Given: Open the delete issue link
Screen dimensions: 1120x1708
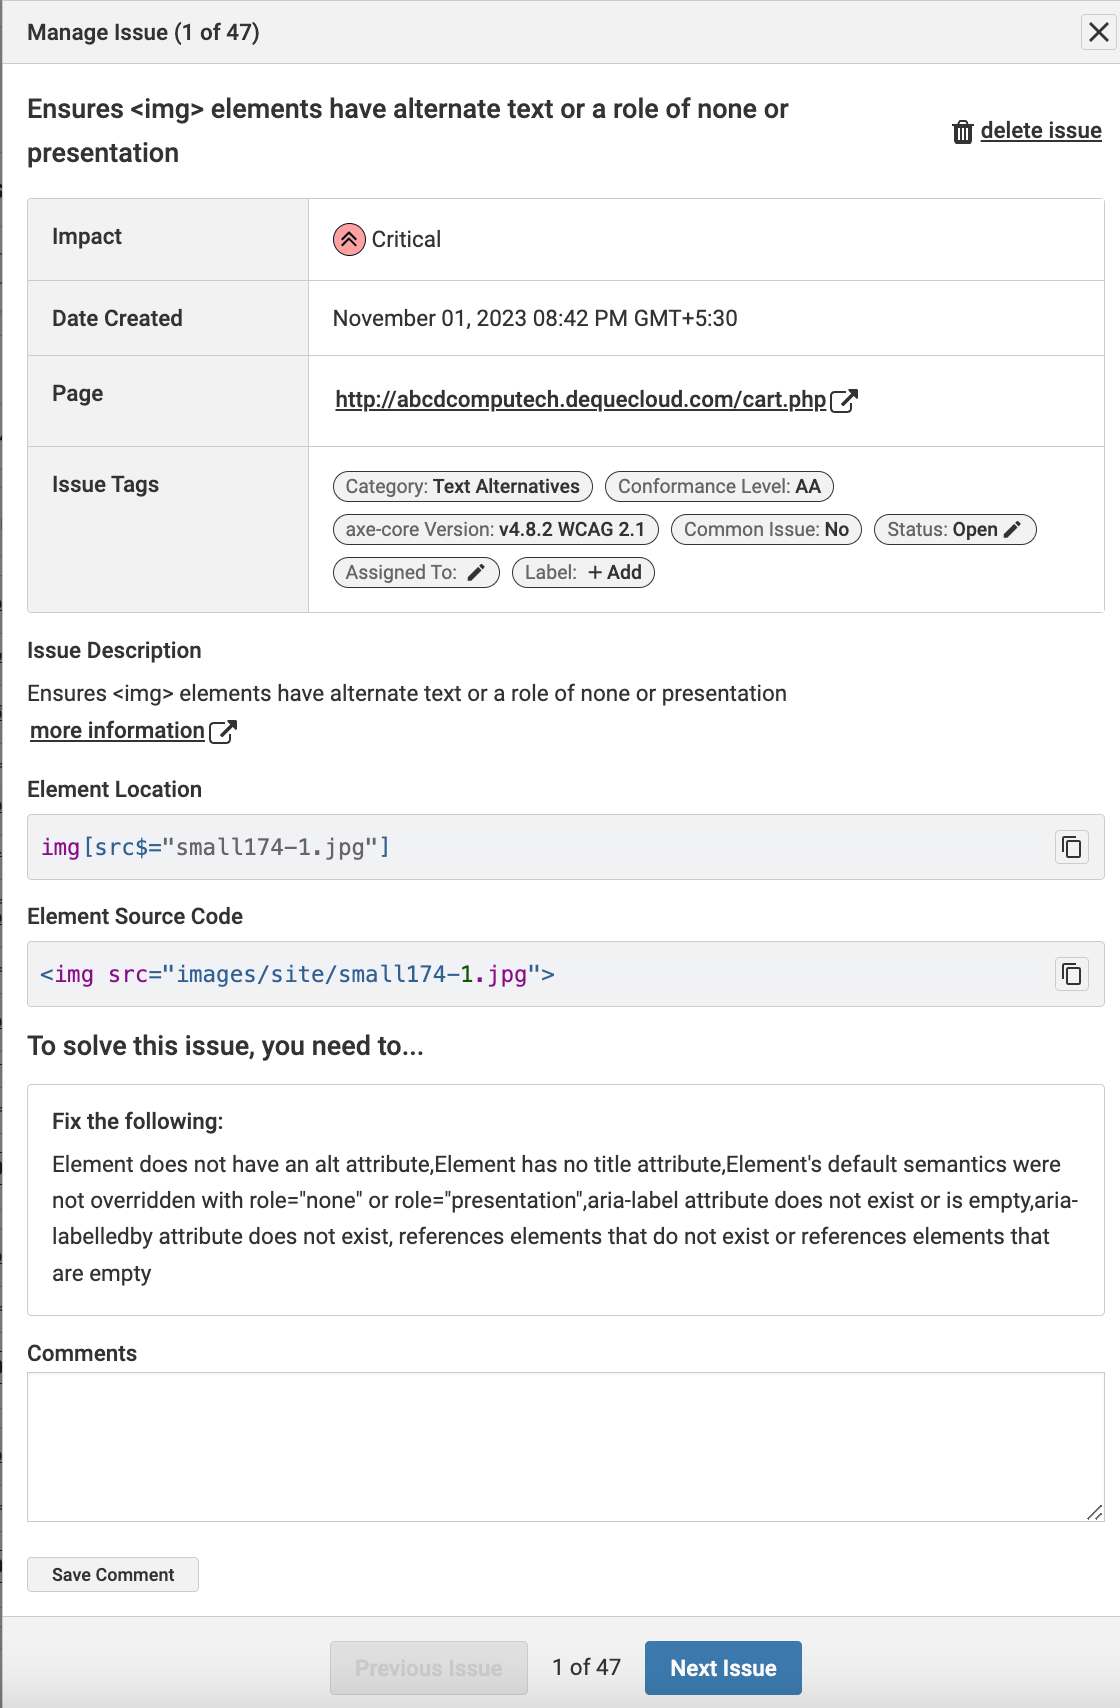Looking at the screenshot, I should [1040, 131].
